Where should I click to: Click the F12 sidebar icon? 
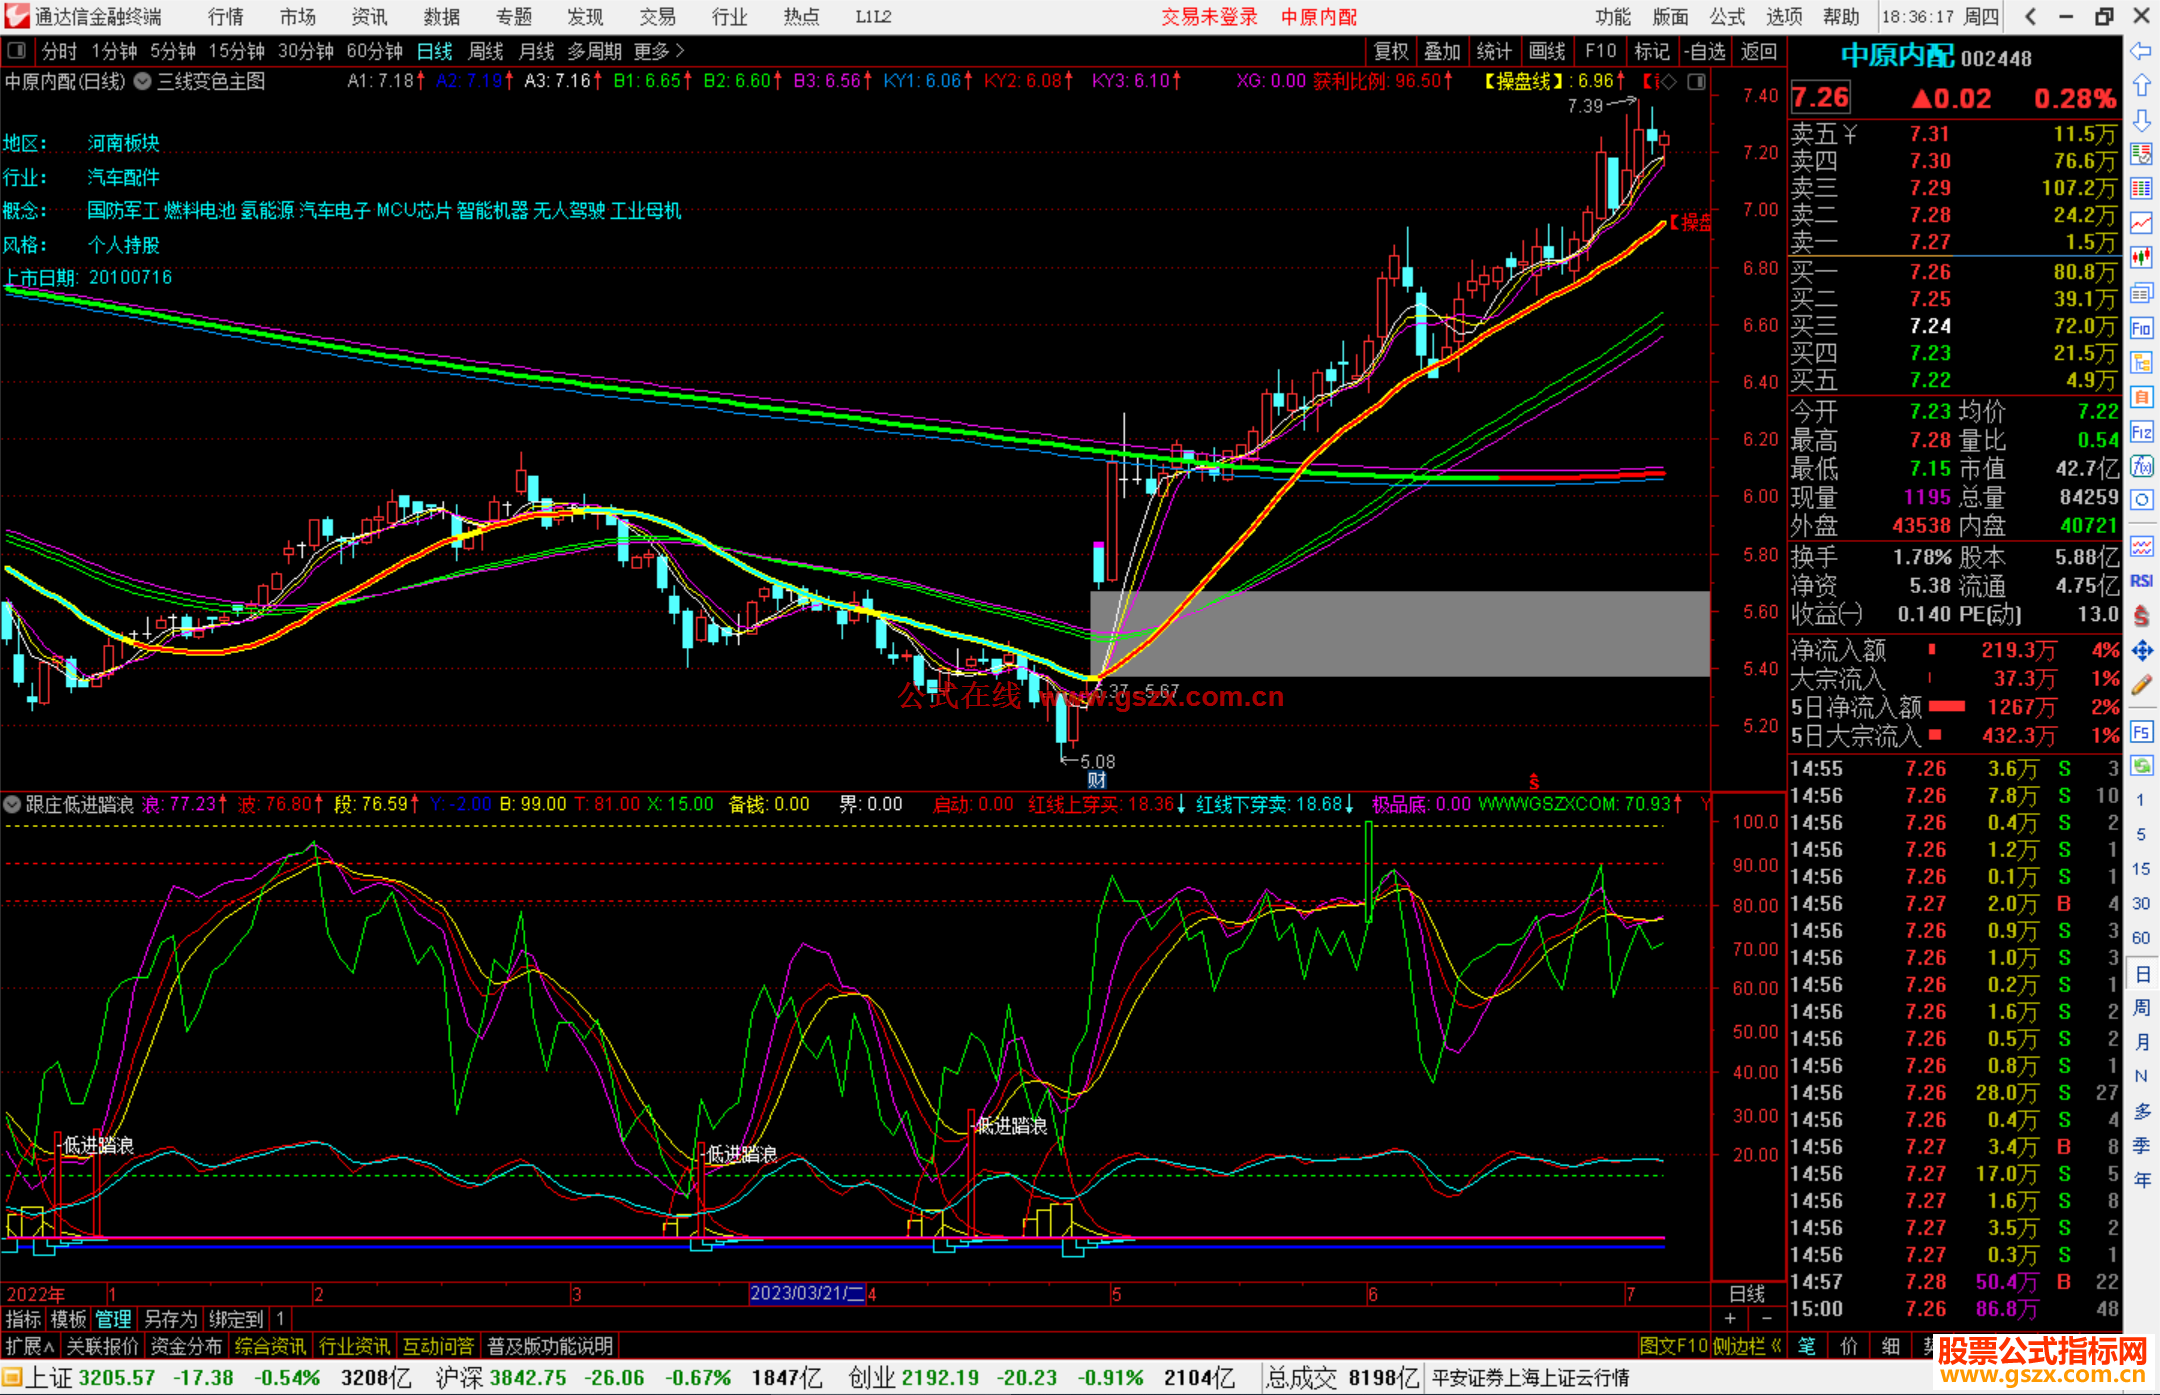click(x=2141, y=432)
